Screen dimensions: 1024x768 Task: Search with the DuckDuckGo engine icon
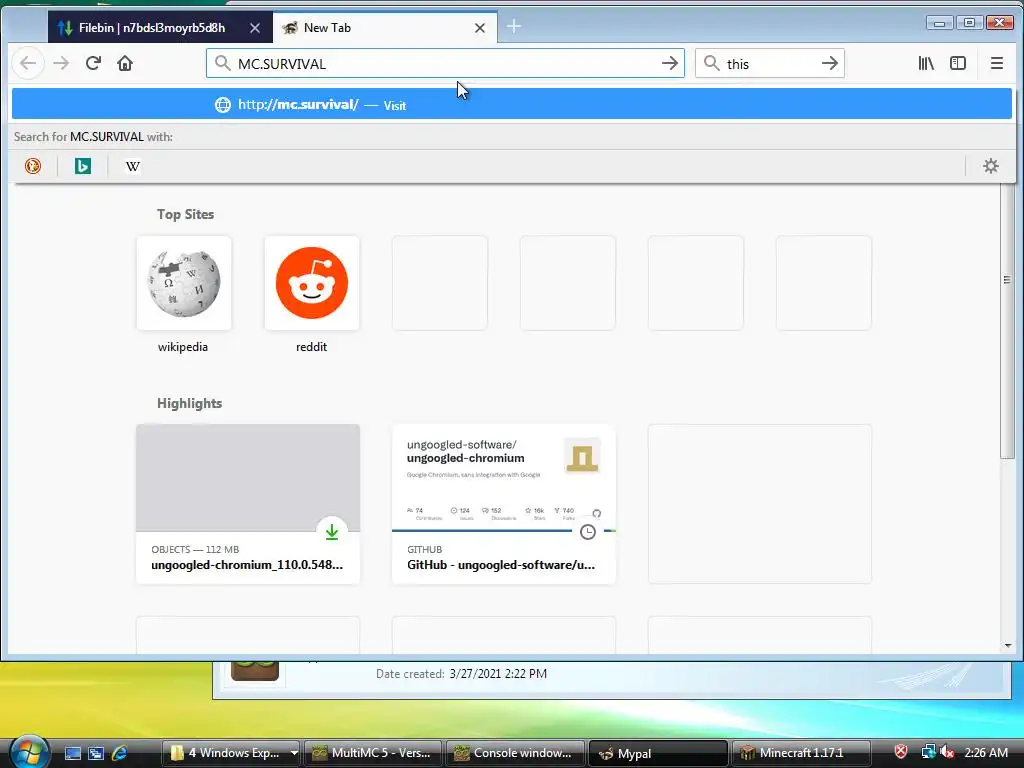(x=33, y=166)
